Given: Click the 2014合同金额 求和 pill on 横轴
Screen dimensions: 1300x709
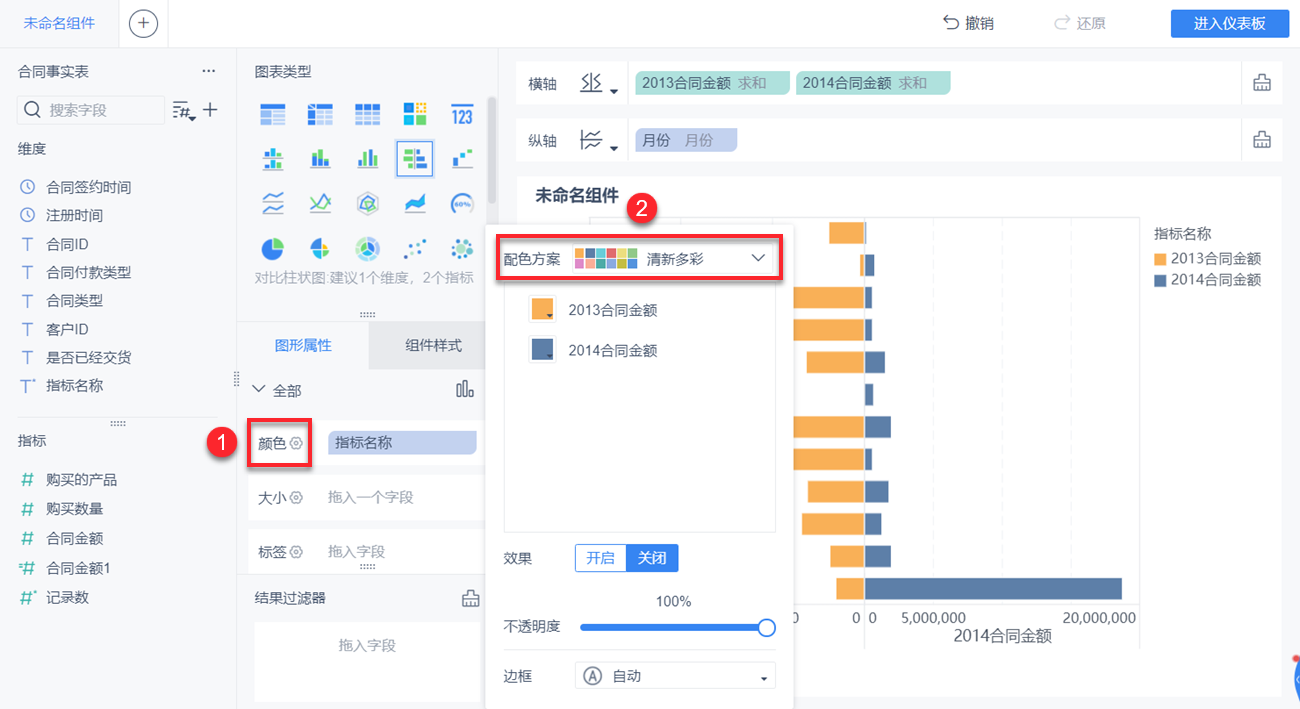Looking at the screenshot, I should click(x=873, y=83).
